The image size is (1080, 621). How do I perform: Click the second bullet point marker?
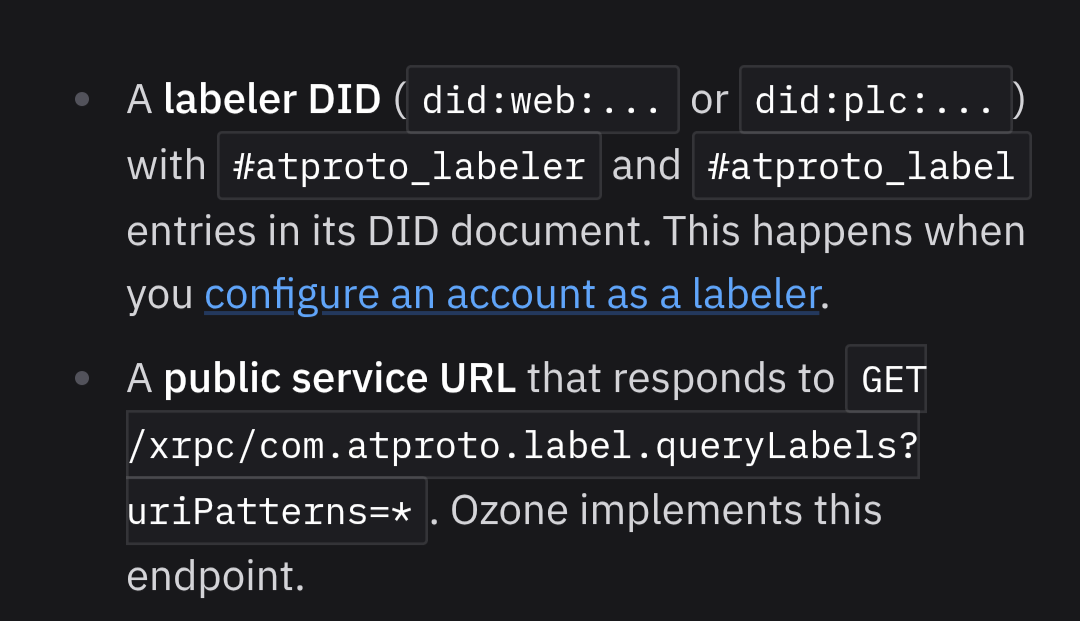tap(82, 378)
